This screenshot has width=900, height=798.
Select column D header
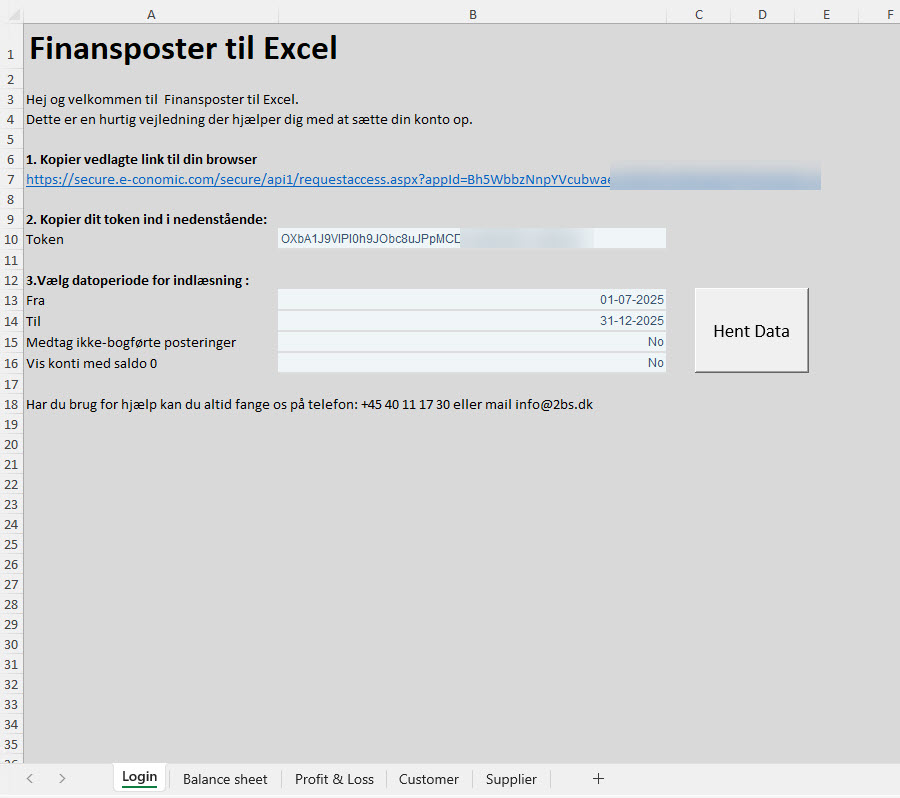(x=762, y=14)
